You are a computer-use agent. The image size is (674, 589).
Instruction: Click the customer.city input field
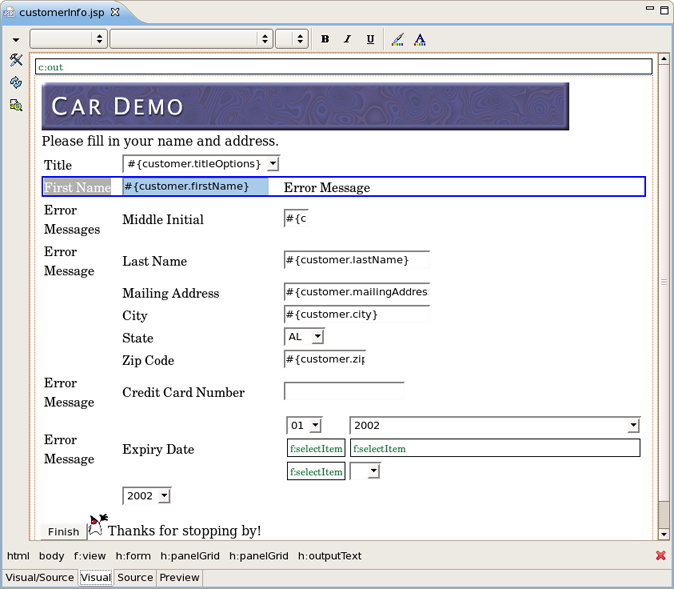357,314
